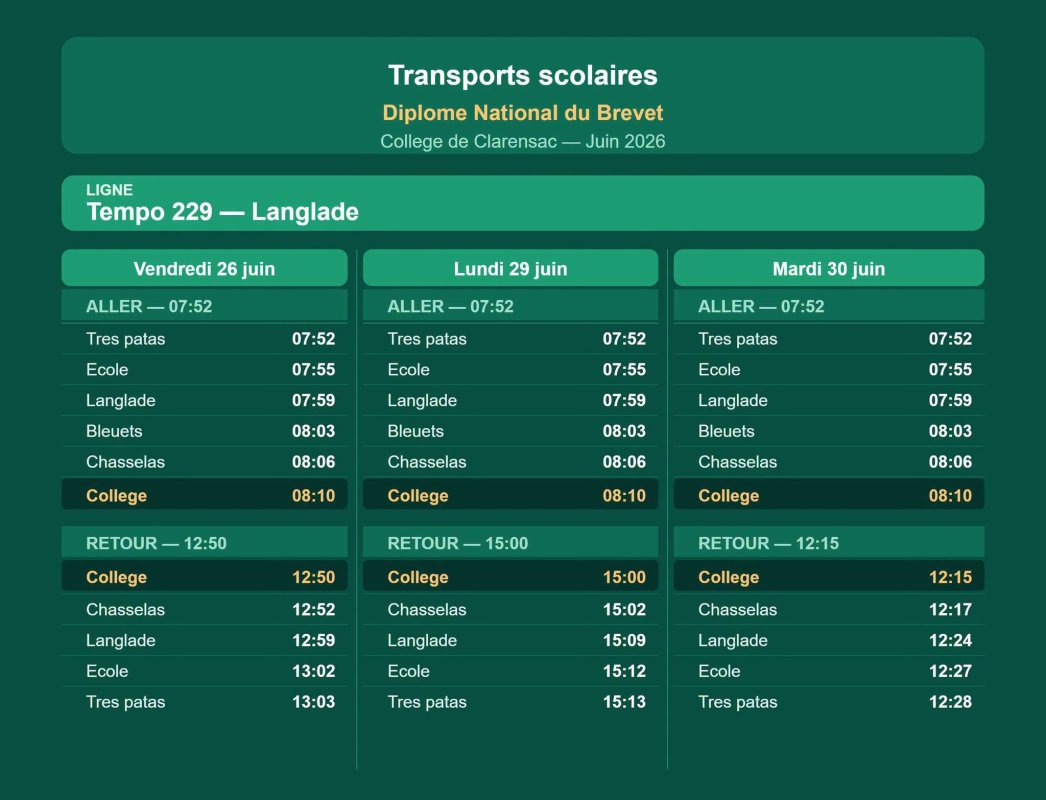The image size is (1046, 800).
Task: Click Diplome National du Brevet subtitle
Action: (x=522, y=113)
